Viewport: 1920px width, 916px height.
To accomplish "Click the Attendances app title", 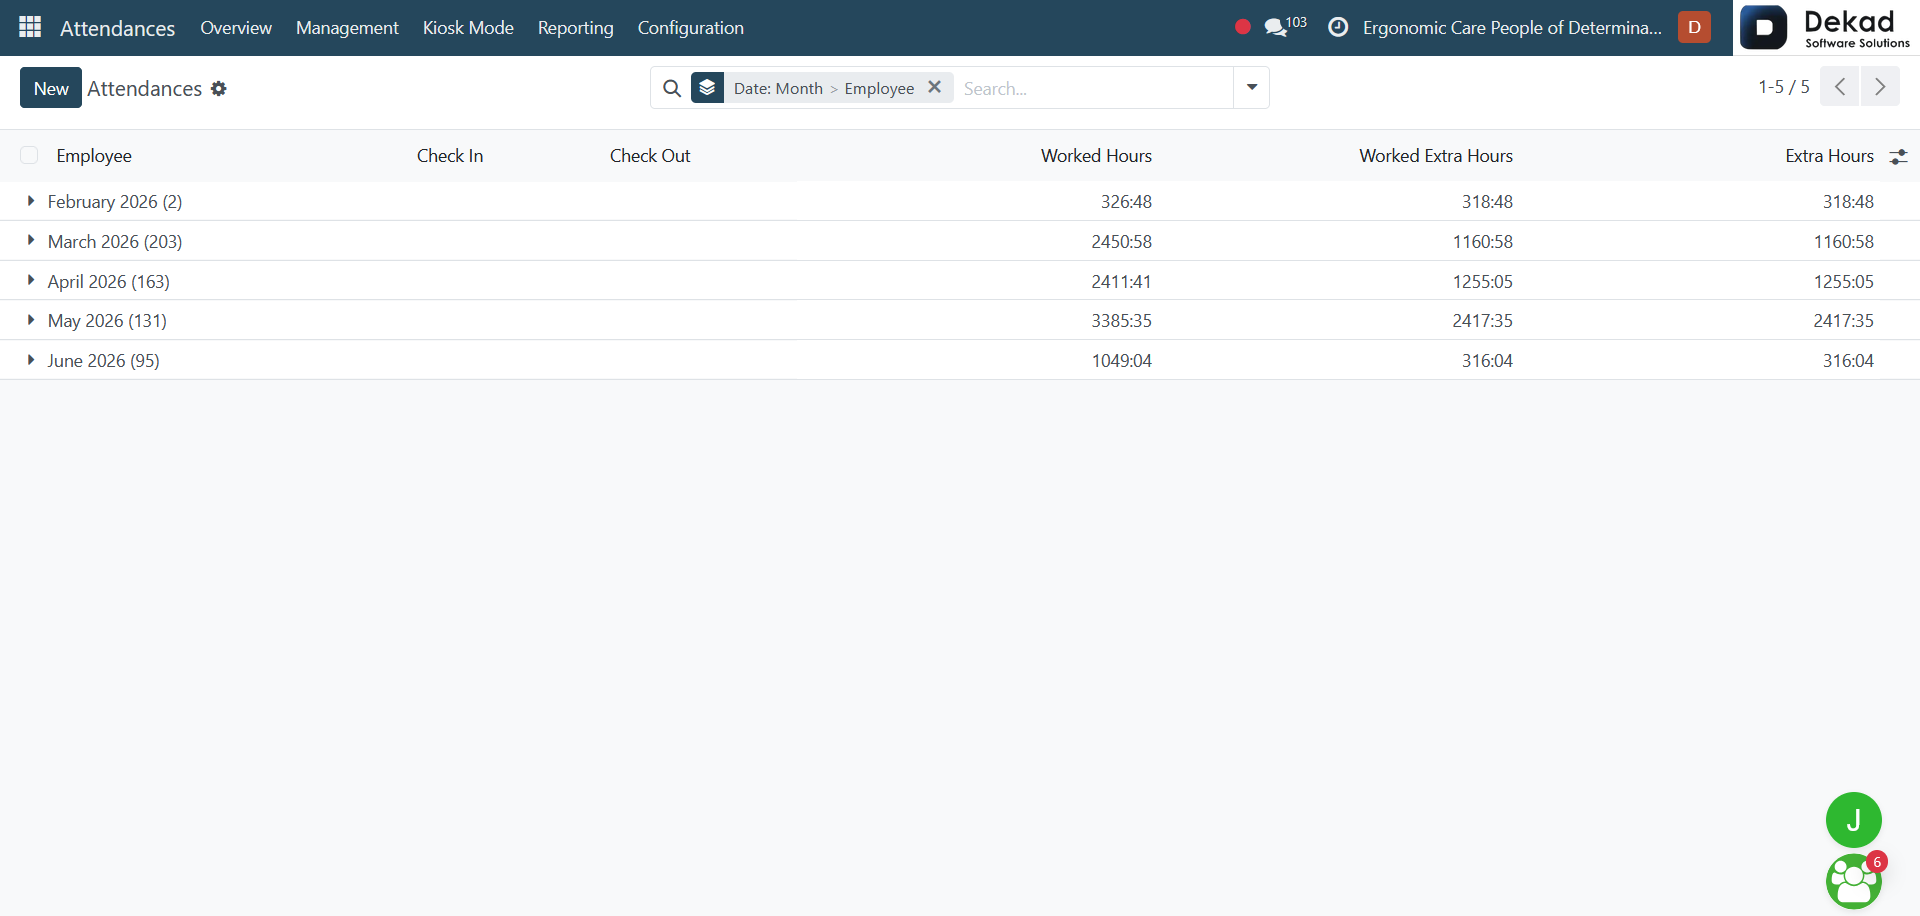I will [x=117, y=28].
